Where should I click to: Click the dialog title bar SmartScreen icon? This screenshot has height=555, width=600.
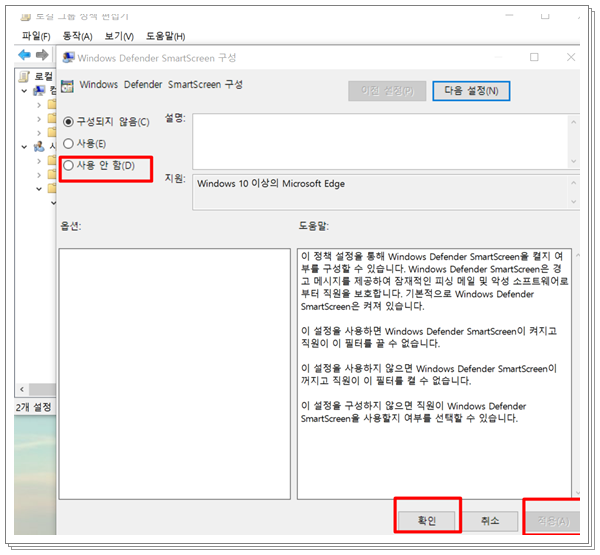point(68,58)
